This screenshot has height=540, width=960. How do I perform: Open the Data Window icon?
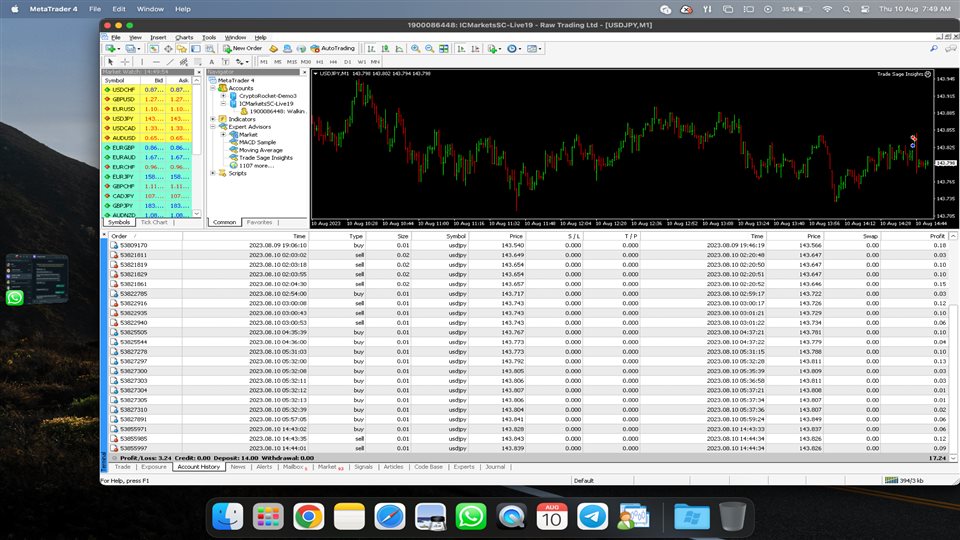coord(168,48)
